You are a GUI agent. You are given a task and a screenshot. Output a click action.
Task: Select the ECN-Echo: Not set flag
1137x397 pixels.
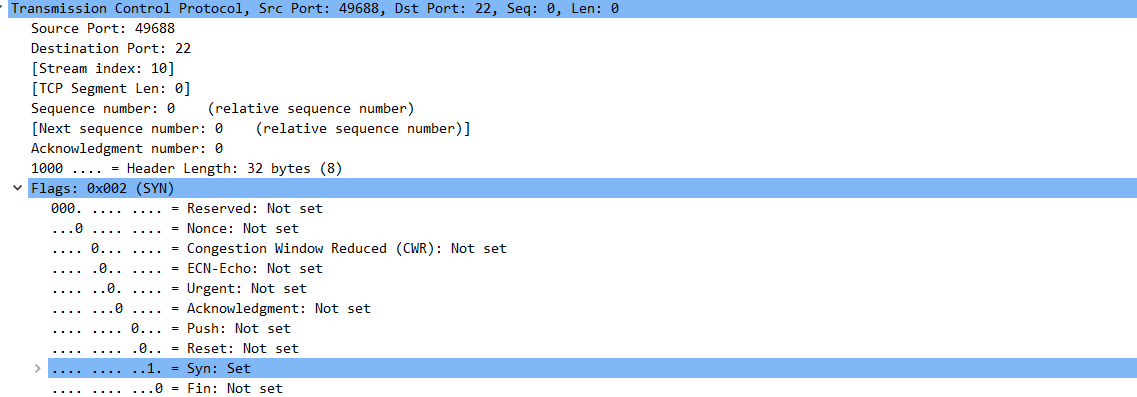click(186, 269)
